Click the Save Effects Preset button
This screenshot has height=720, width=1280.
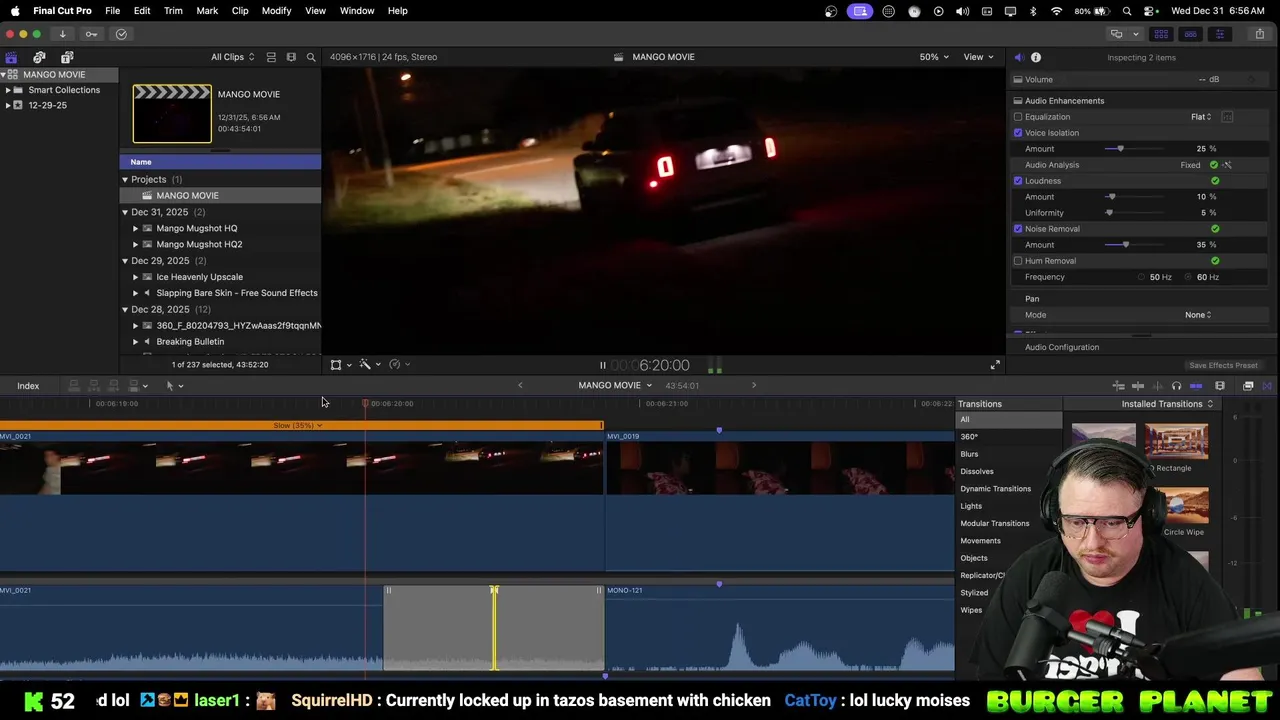[1223, 365]
